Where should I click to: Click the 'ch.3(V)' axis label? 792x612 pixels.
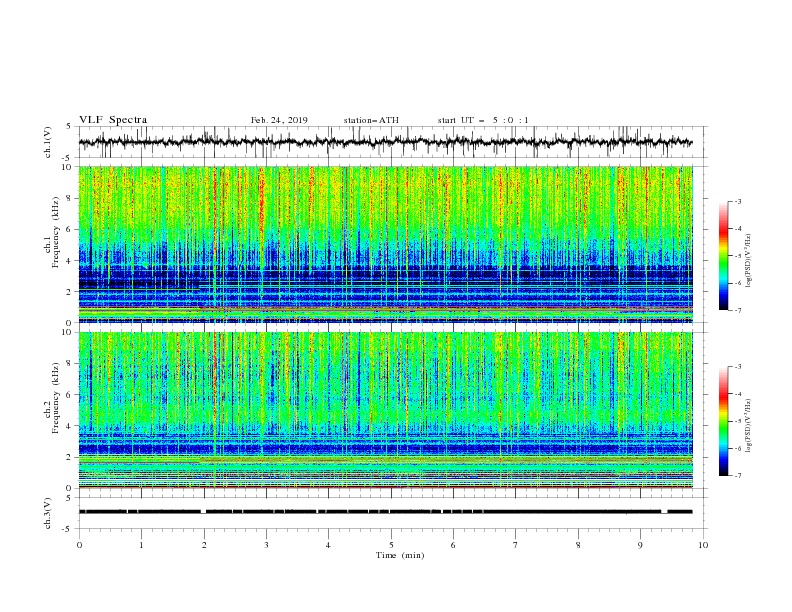point(48,513)
